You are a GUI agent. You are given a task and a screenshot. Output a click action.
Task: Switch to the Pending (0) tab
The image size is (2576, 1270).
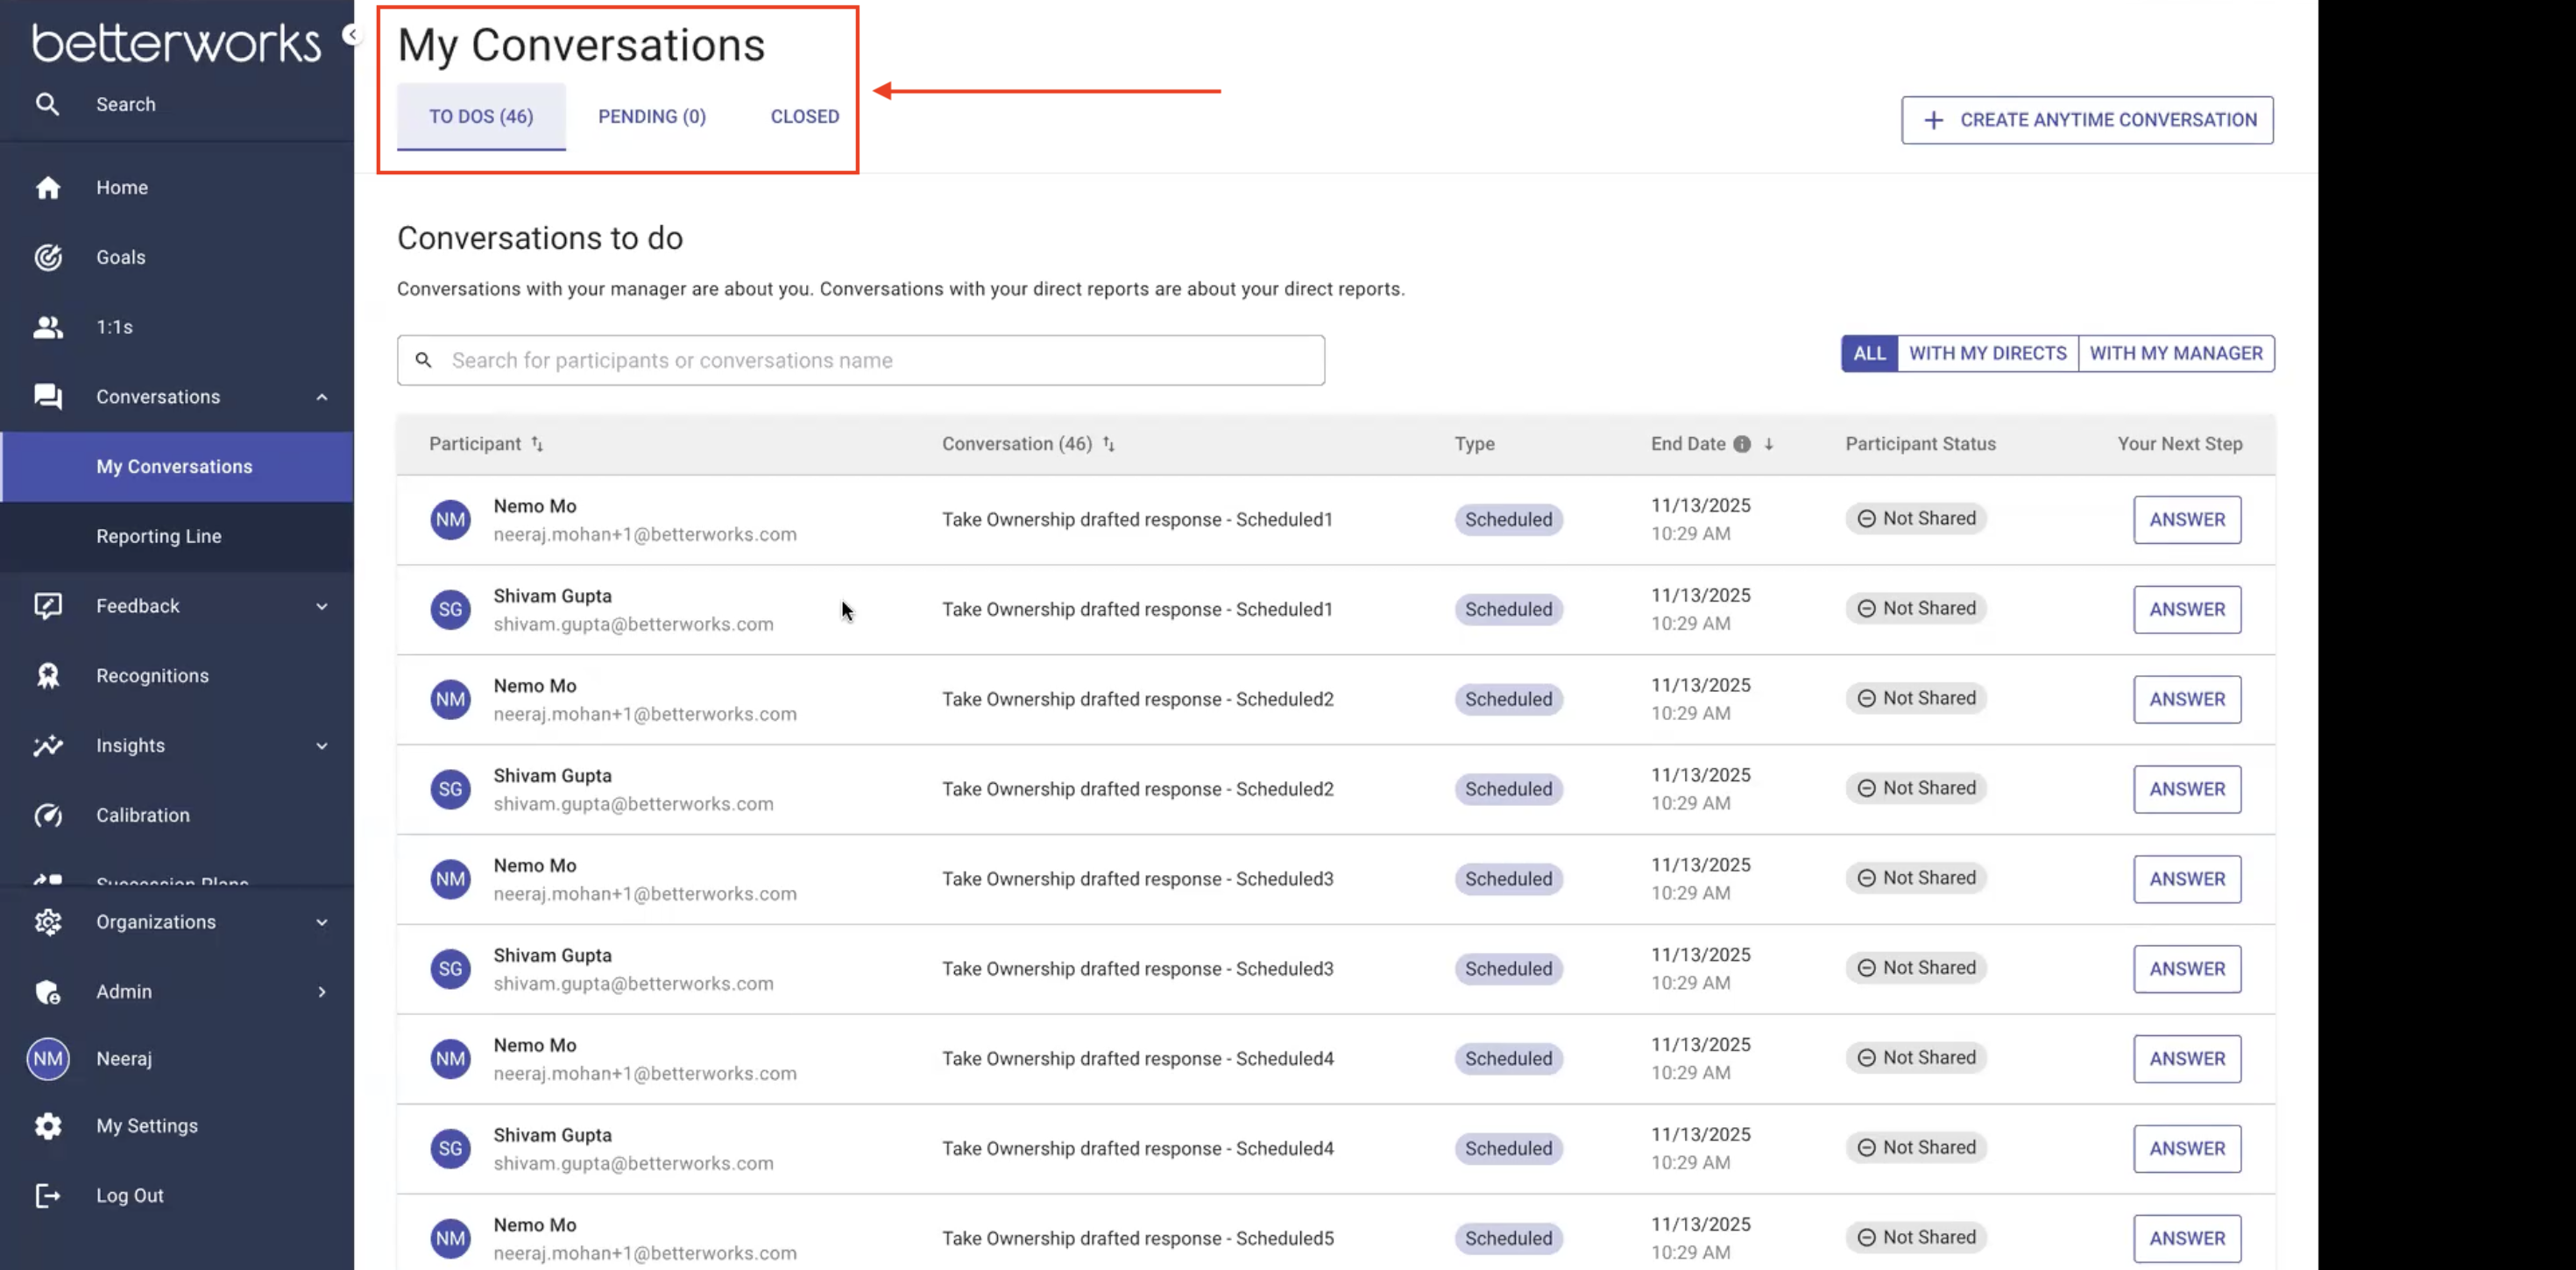pos(652,116)
